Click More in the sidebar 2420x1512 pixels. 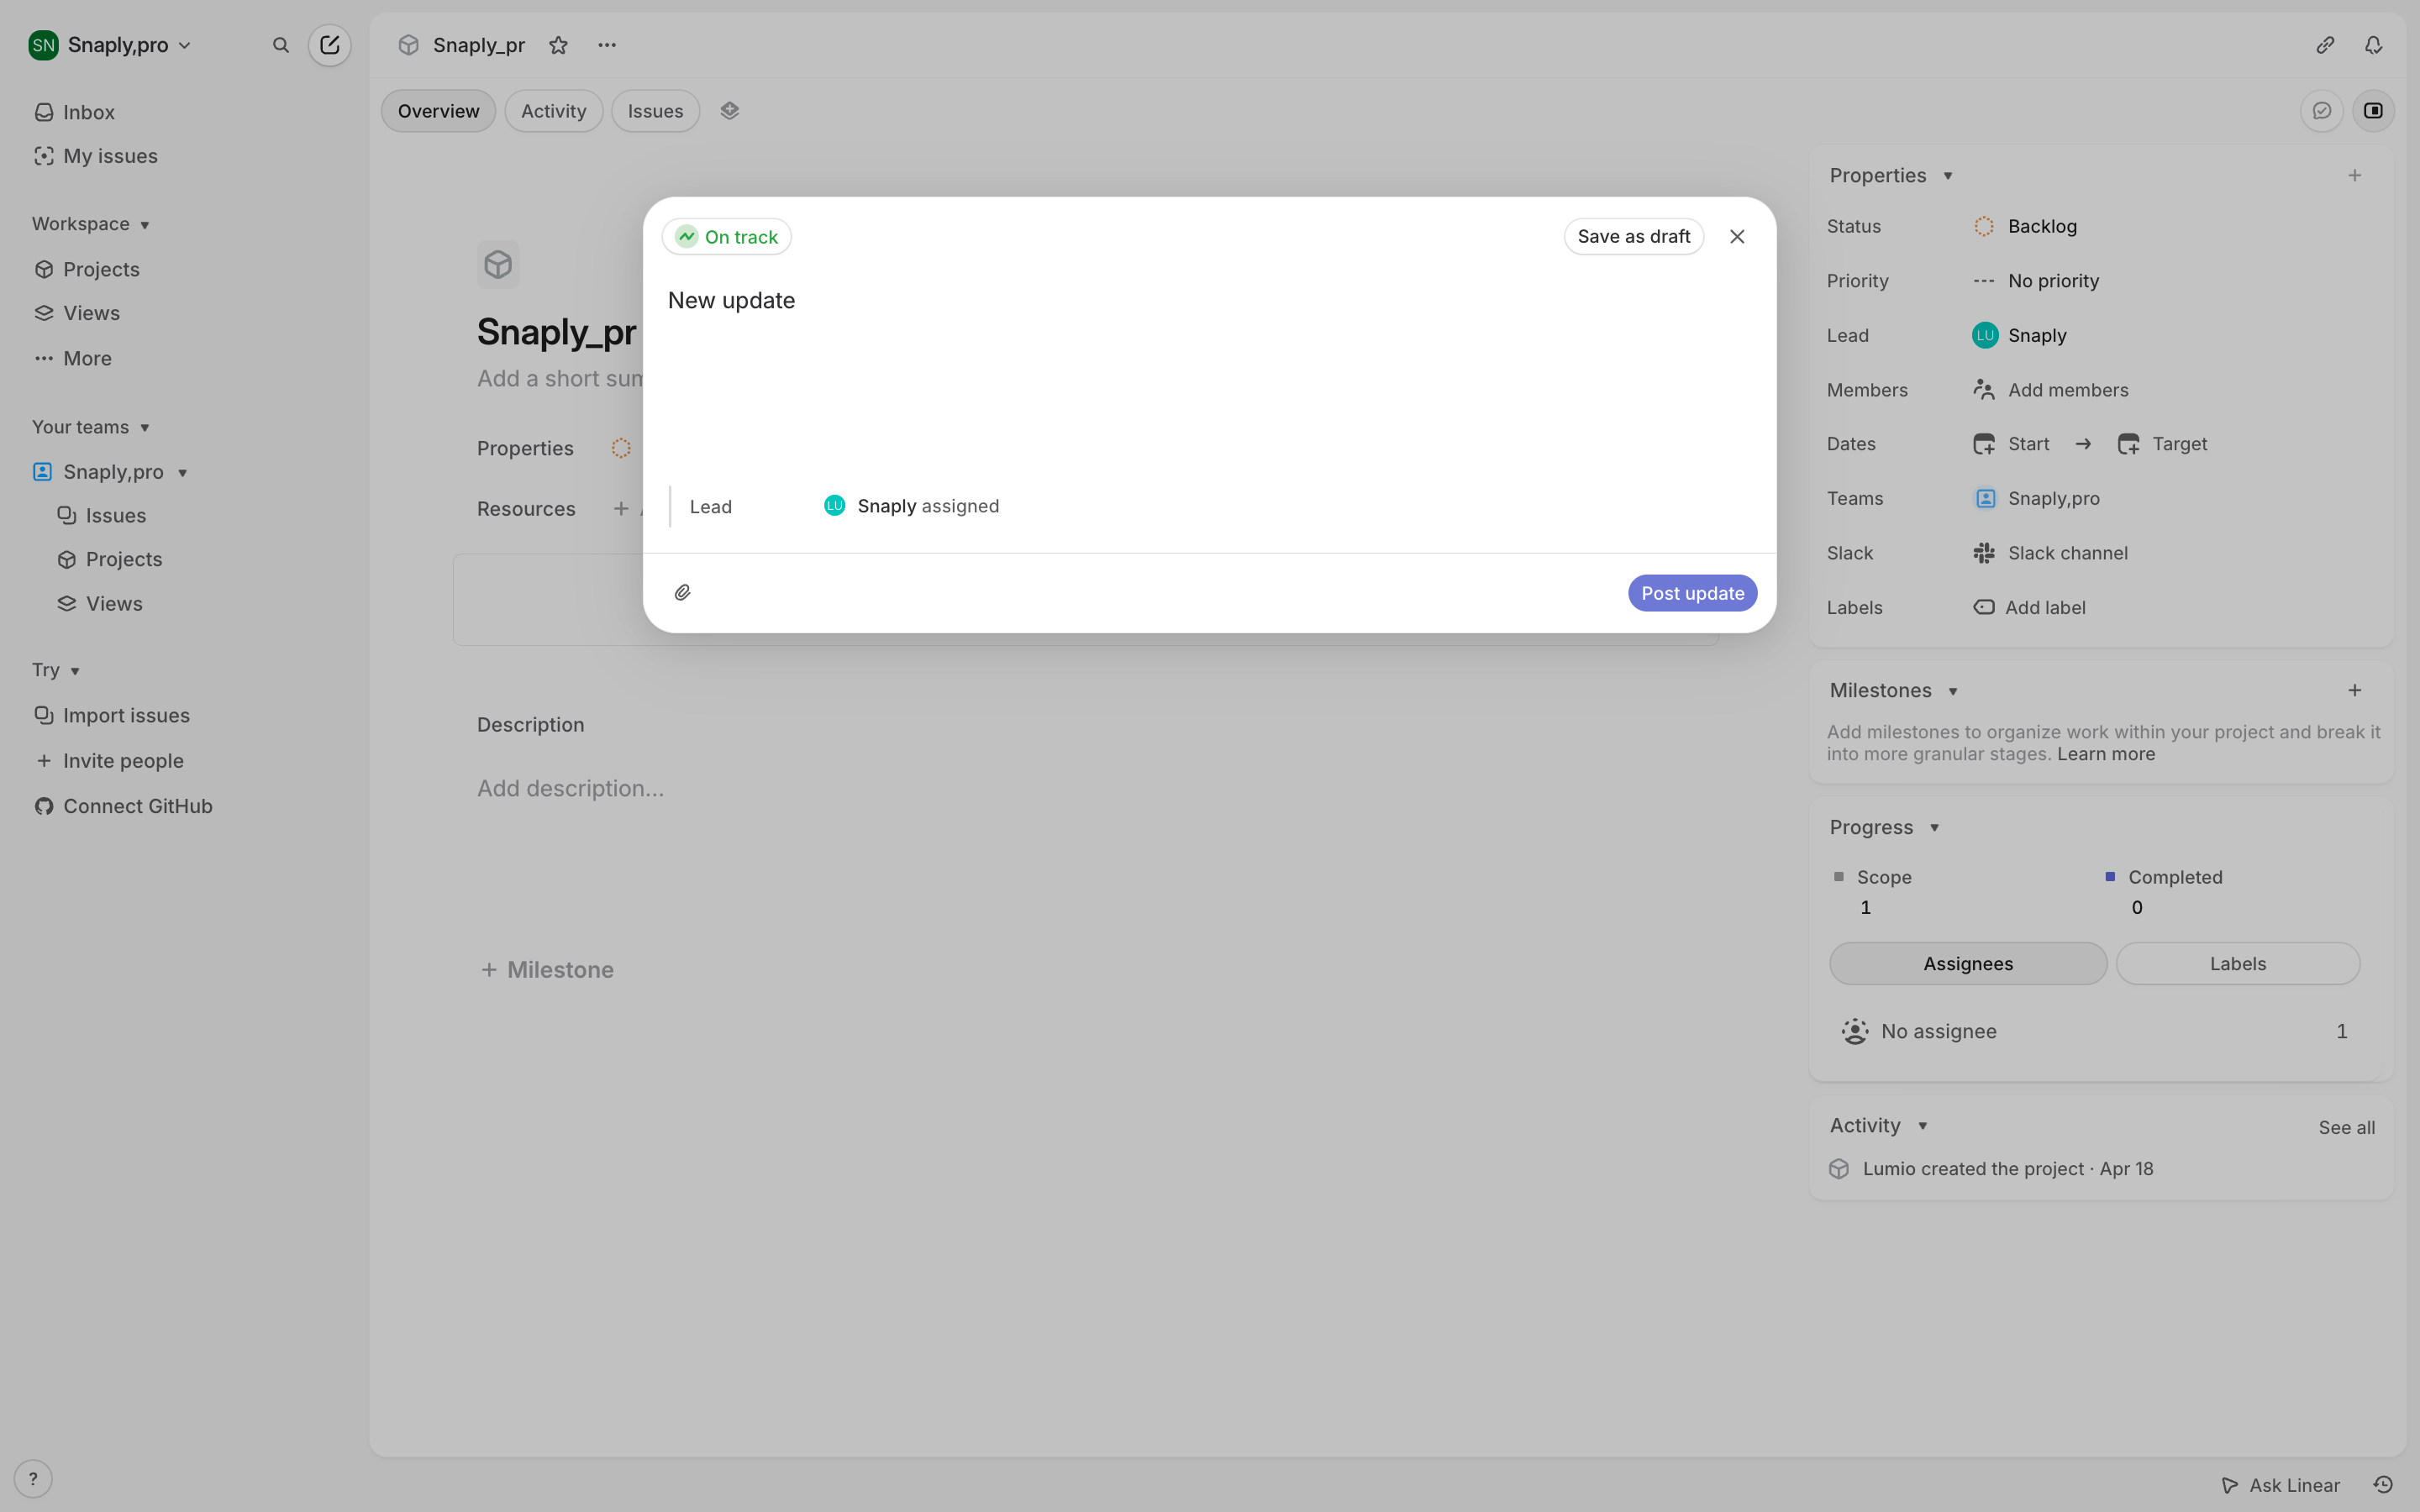(x=73, y=359)
